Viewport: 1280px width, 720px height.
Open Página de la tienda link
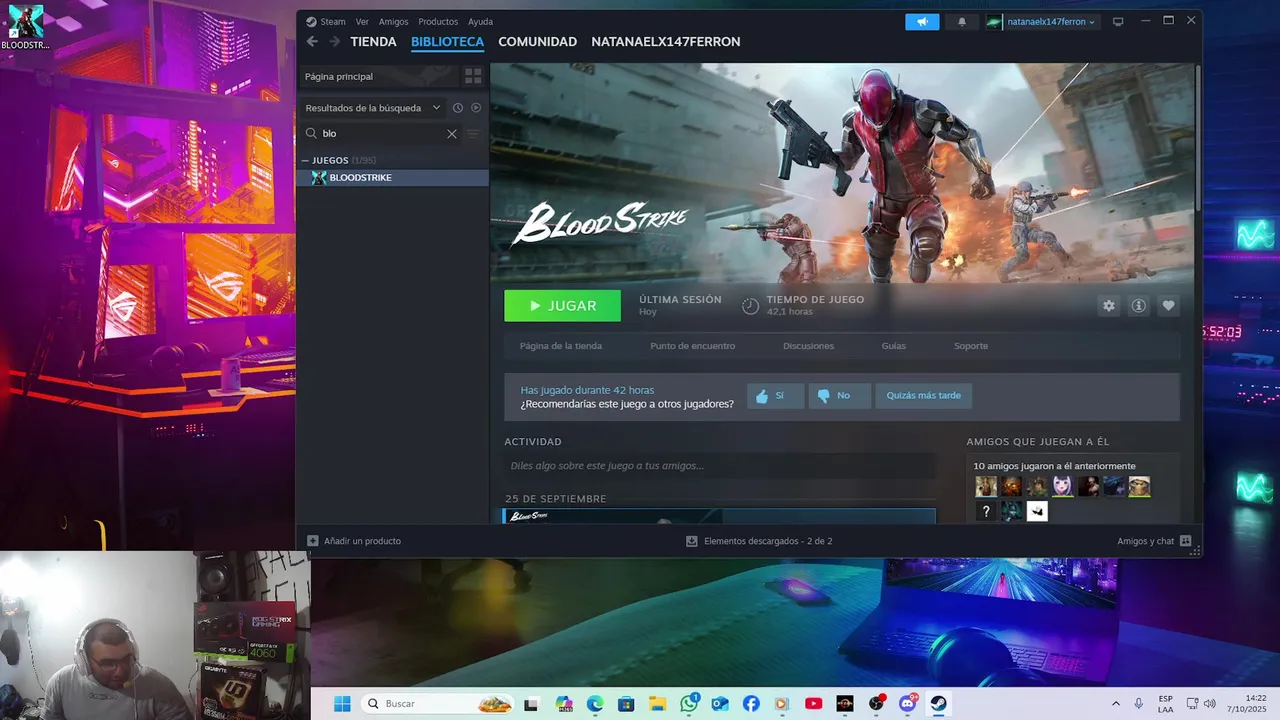point(561,346)
